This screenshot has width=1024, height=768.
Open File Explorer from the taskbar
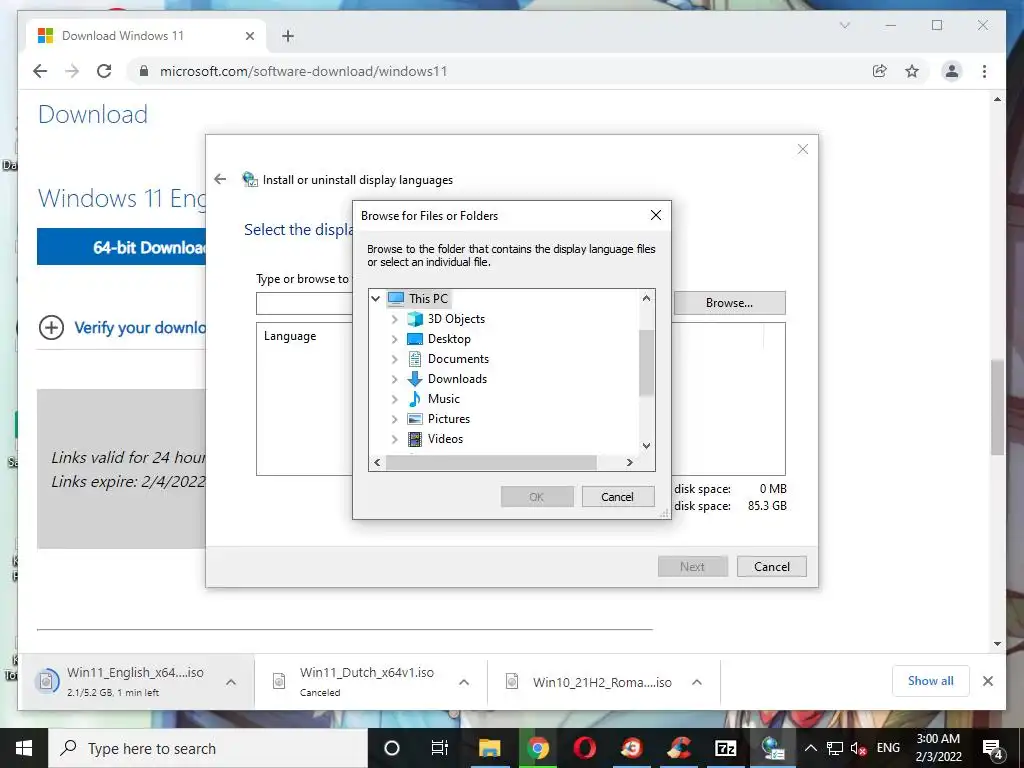489,748
